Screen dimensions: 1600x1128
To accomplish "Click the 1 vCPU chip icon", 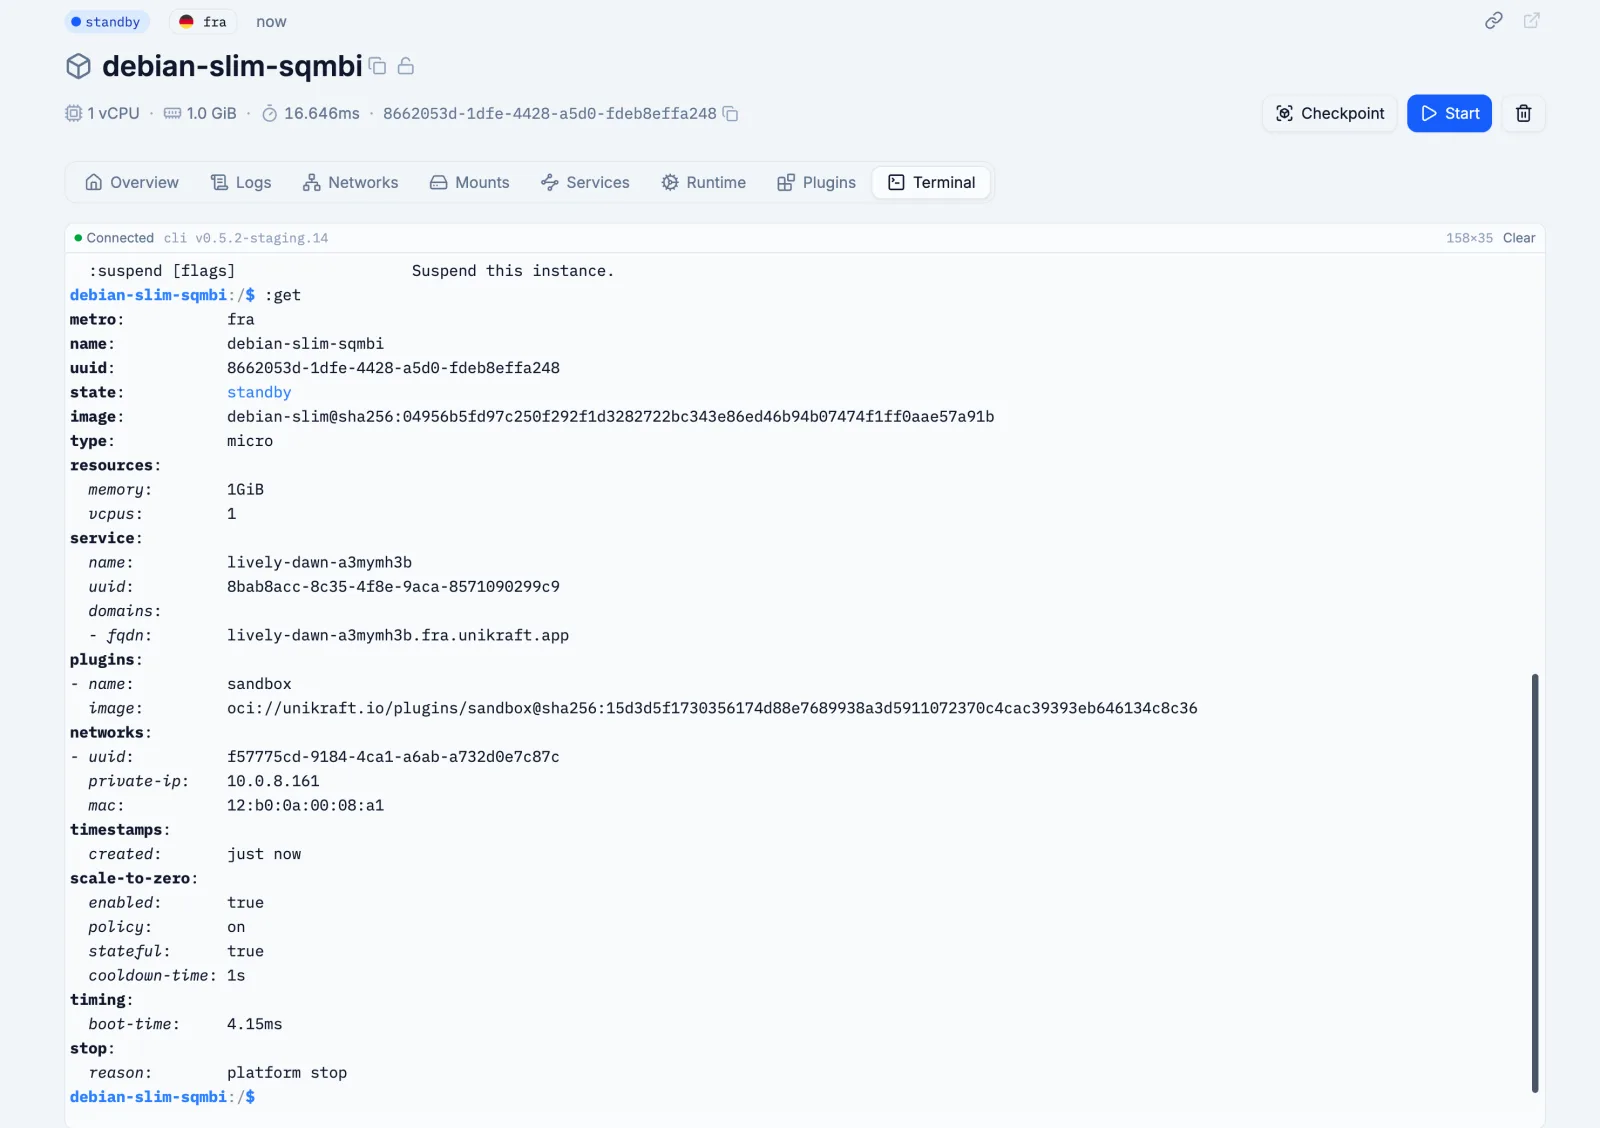I will click(73, 114).
